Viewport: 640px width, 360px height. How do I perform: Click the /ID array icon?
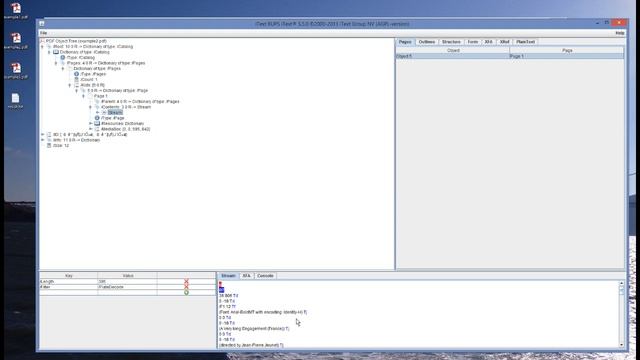[x=49, y=135]
